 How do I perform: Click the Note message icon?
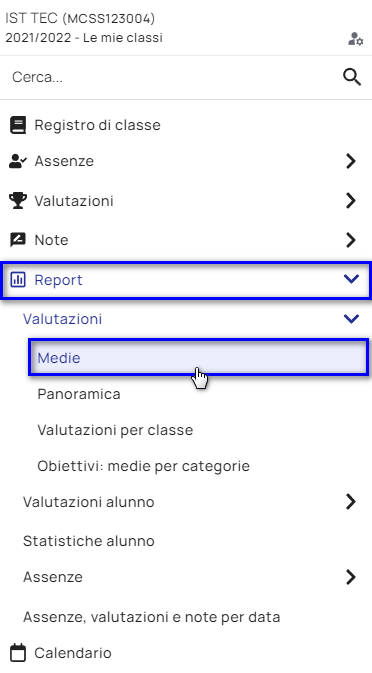pos(18,240)
